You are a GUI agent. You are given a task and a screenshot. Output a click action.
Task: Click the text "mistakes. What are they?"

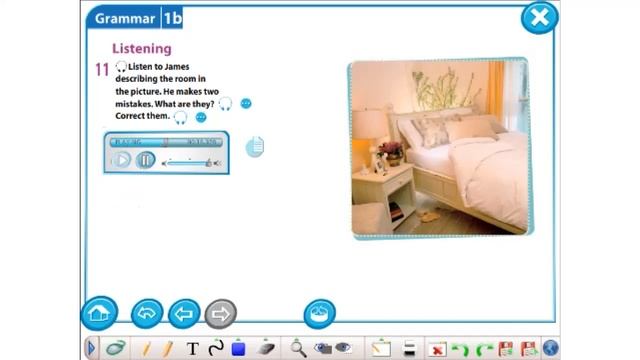pyautogui.click(x=164, y=104)
